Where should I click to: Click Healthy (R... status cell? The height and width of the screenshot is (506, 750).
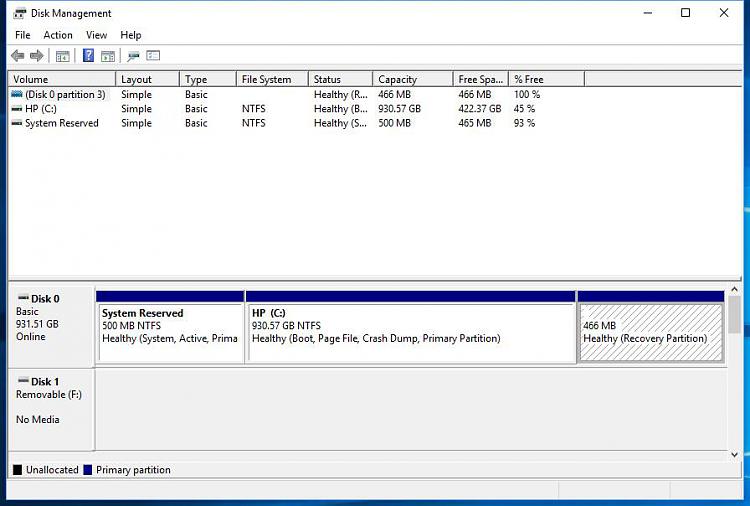[x=341, y=94]
